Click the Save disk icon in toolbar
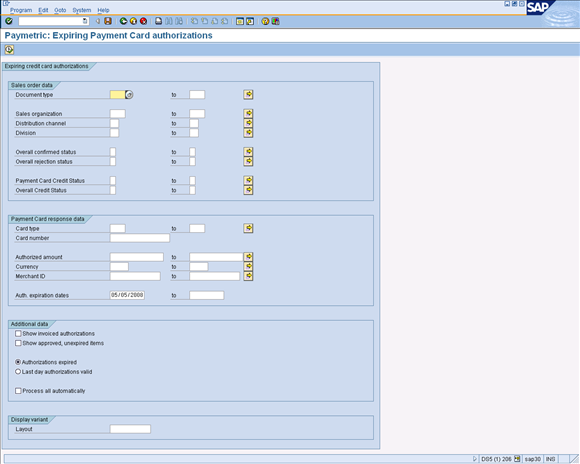The height and width of the screenshot is (464, 580). click(x=108, y=21)
